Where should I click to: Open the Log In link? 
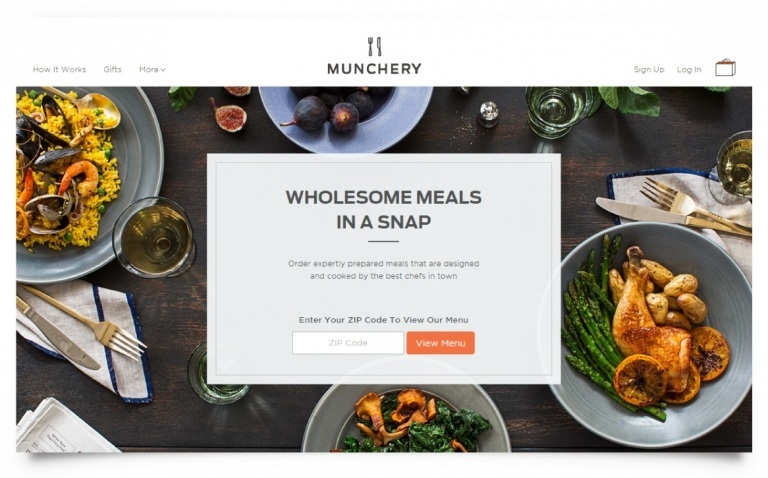tap(689, 70)
